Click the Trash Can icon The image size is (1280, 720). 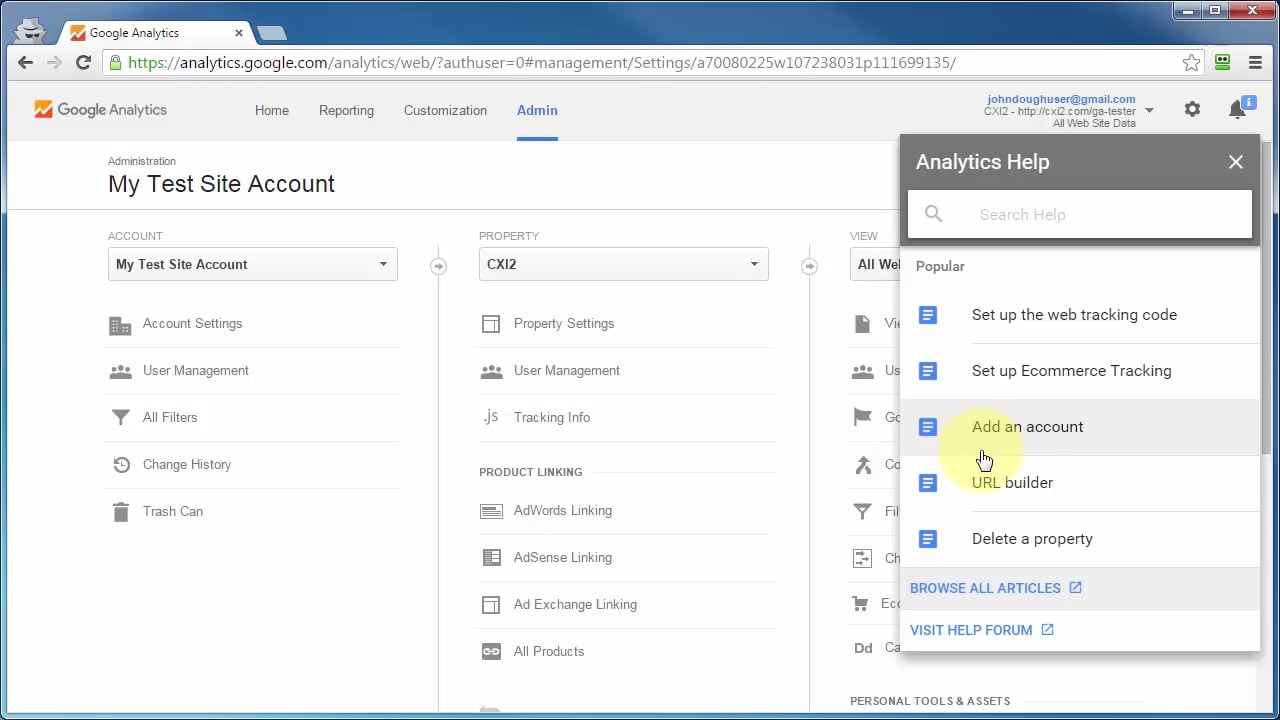[x=121, y=512]
